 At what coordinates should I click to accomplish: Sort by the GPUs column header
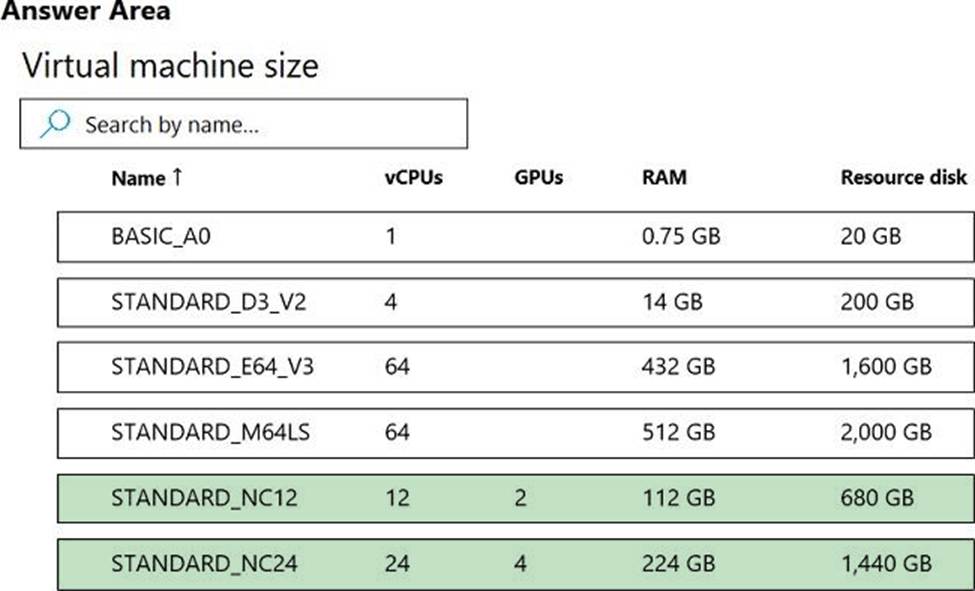click(538, 178)
